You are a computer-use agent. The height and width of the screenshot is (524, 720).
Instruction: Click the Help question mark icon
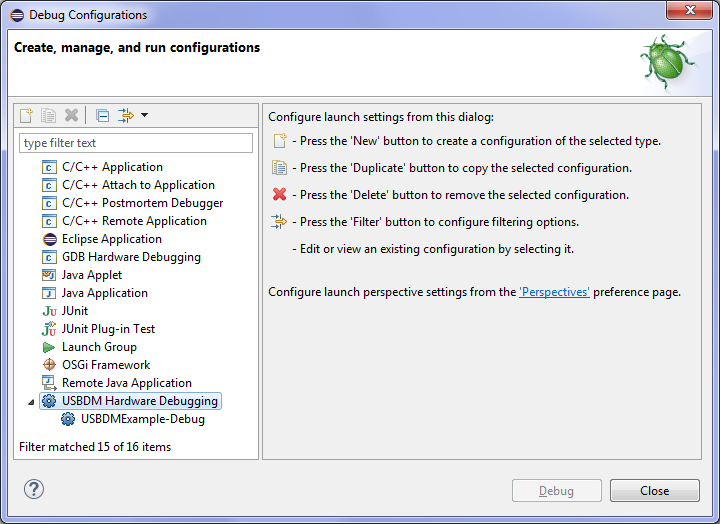coord(34,489)
